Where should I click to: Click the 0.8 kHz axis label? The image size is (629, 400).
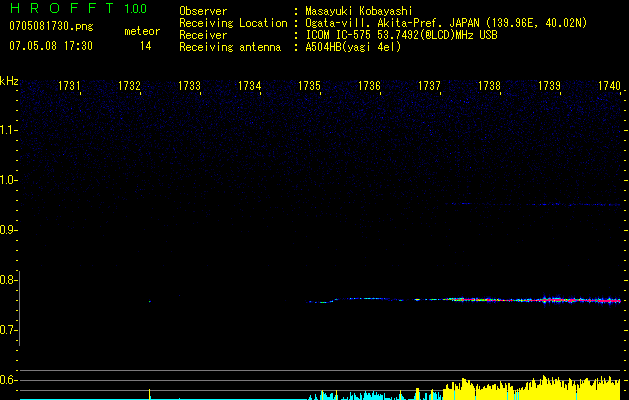point(7,280)
